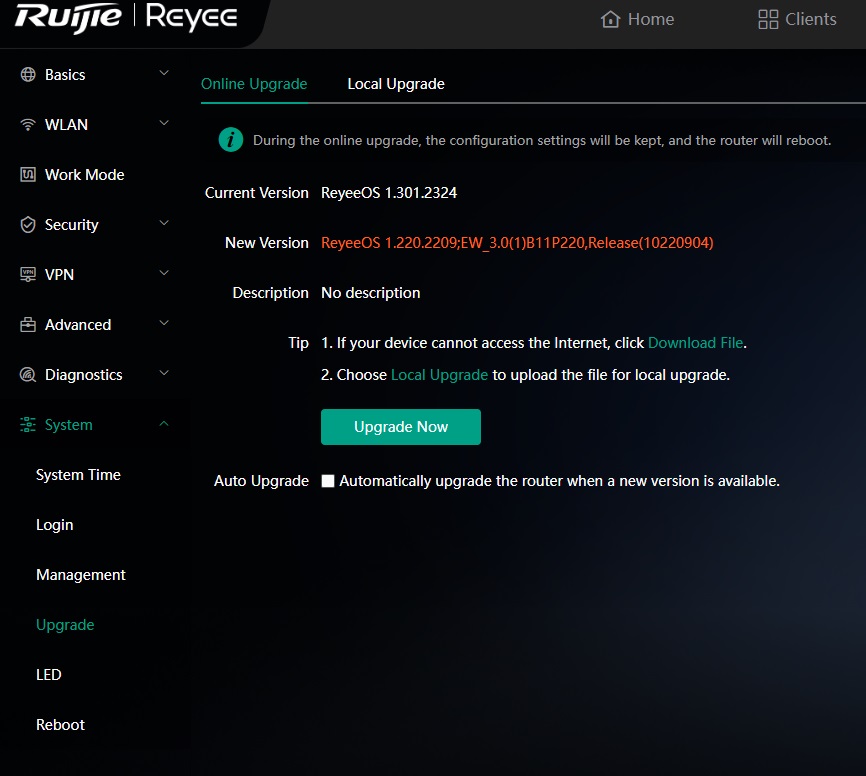Click the orange new version text
This screenshot has height=776, width=866.
point(518,243)
